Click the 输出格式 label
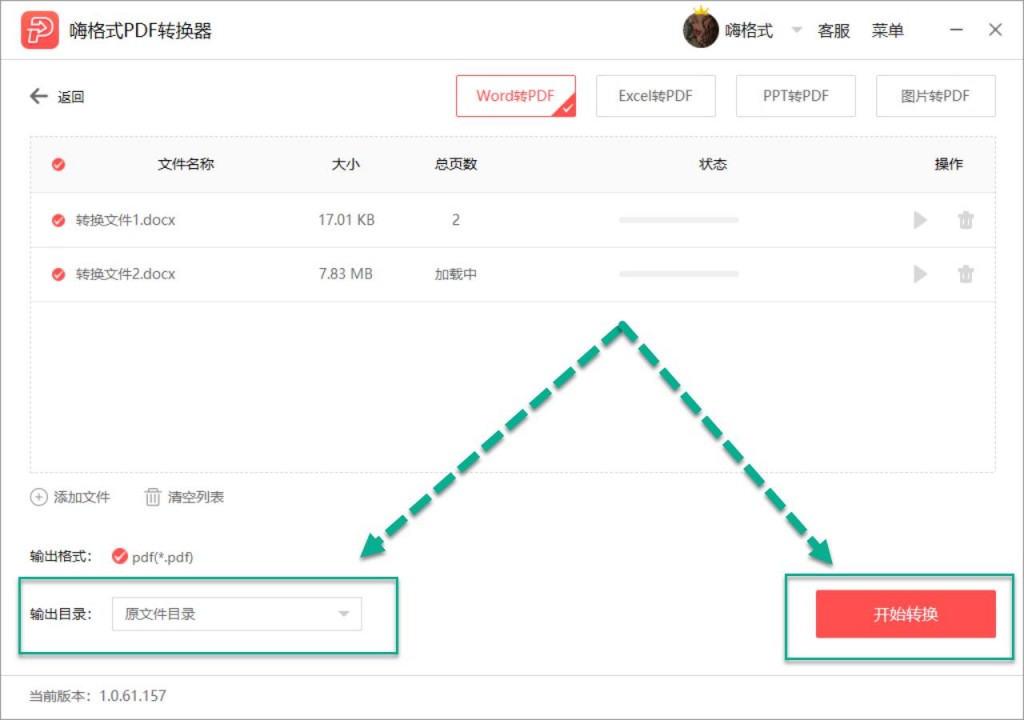This screenshot has height=720, width=1024. click(61, 557)
